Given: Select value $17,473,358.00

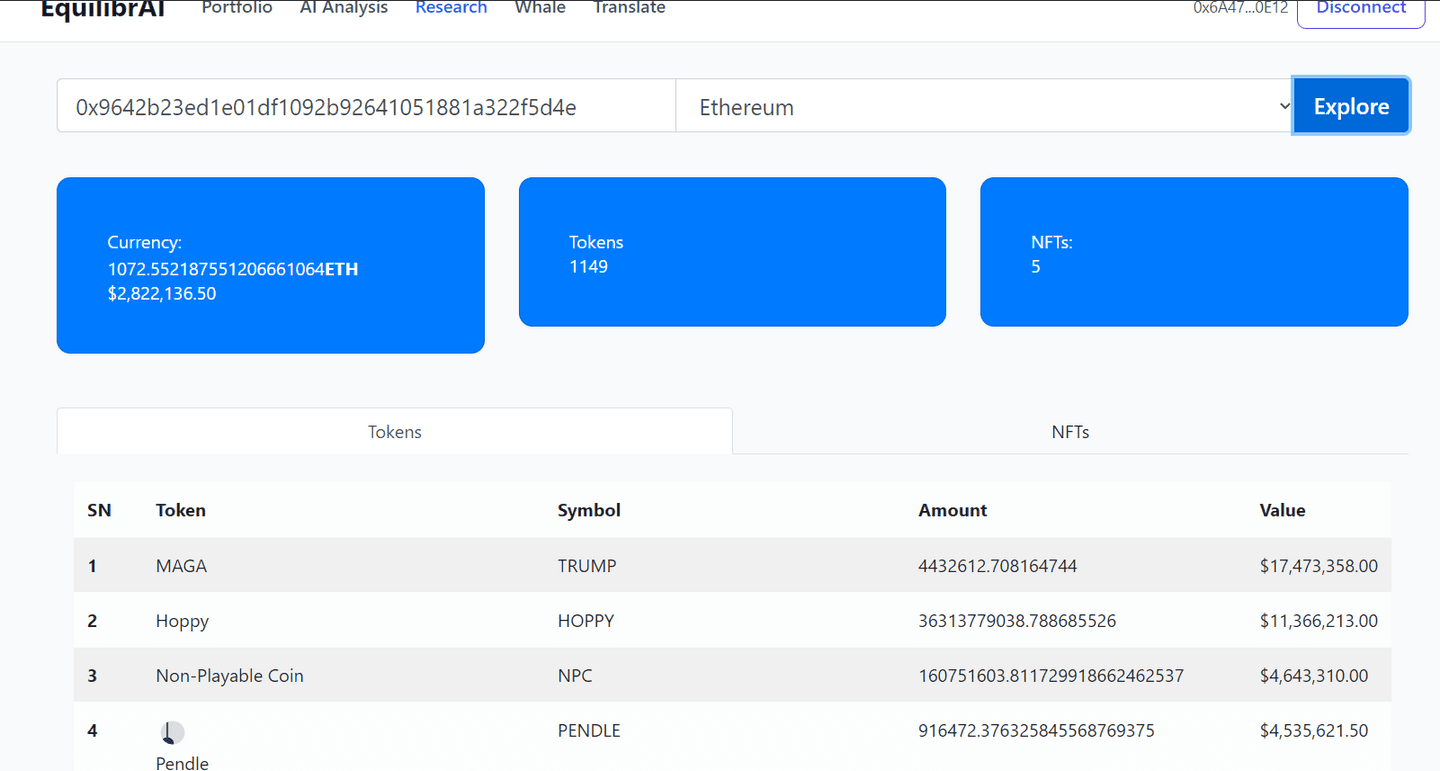Looking at the screenshot, I should pos(1319,566).
